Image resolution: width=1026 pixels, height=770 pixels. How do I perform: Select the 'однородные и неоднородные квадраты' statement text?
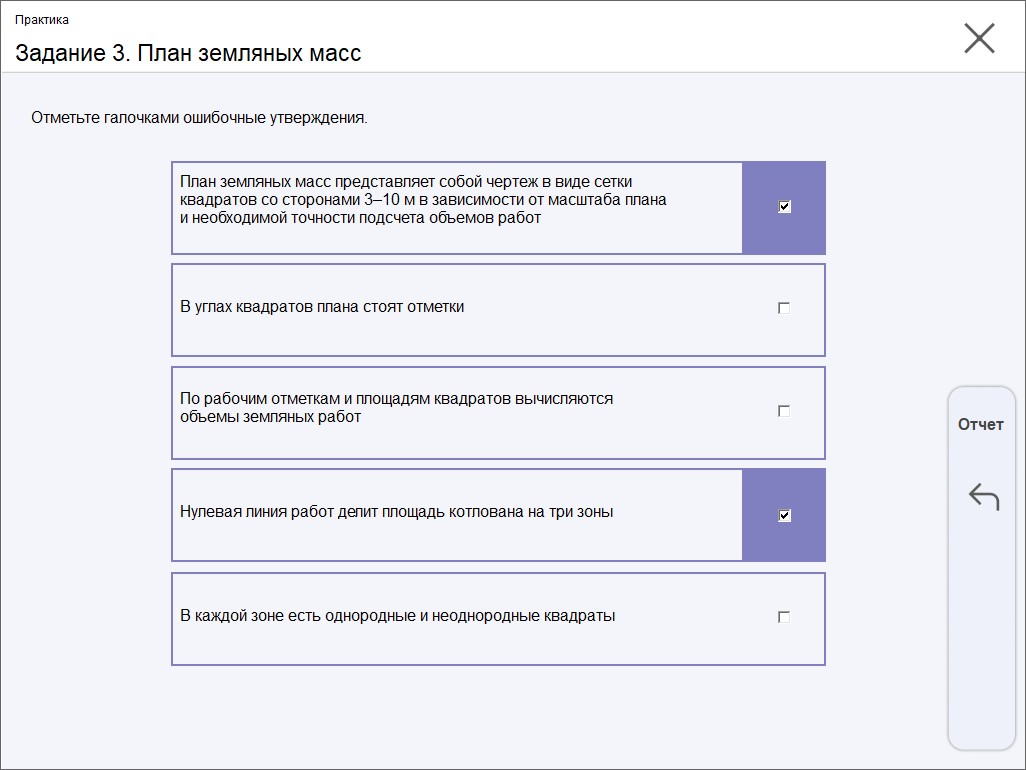397,616
